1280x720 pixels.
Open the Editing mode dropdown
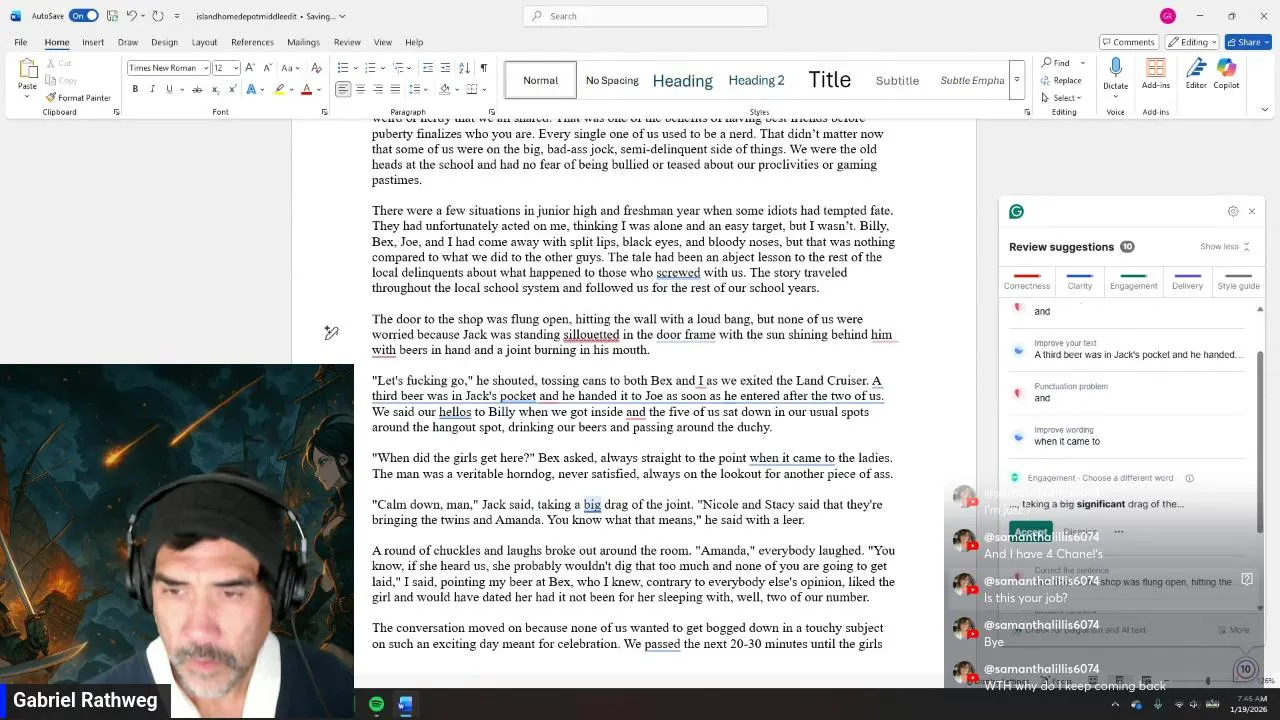coord(1191,42)
